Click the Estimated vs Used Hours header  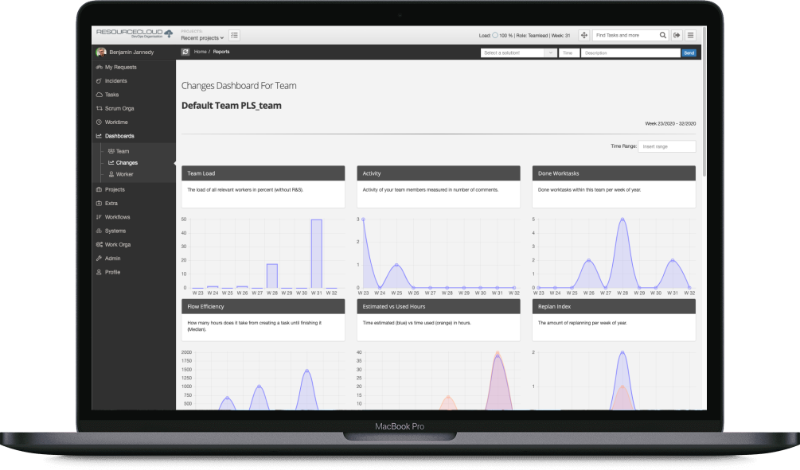(439, 307)
